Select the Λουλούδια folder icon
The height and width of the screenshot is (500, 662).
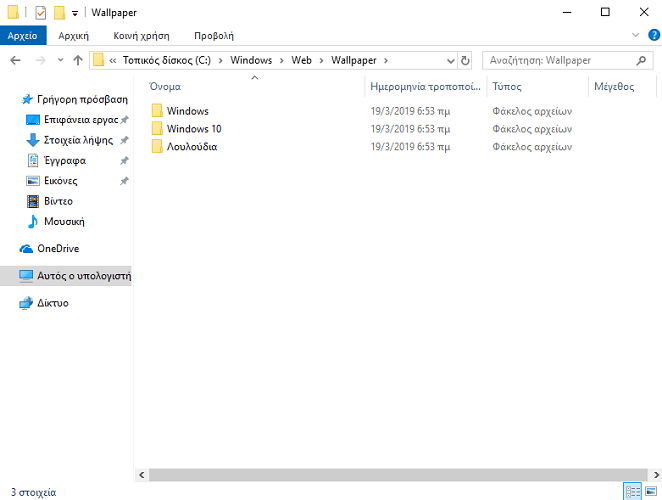pyautogui.click(x=157, y=147)
